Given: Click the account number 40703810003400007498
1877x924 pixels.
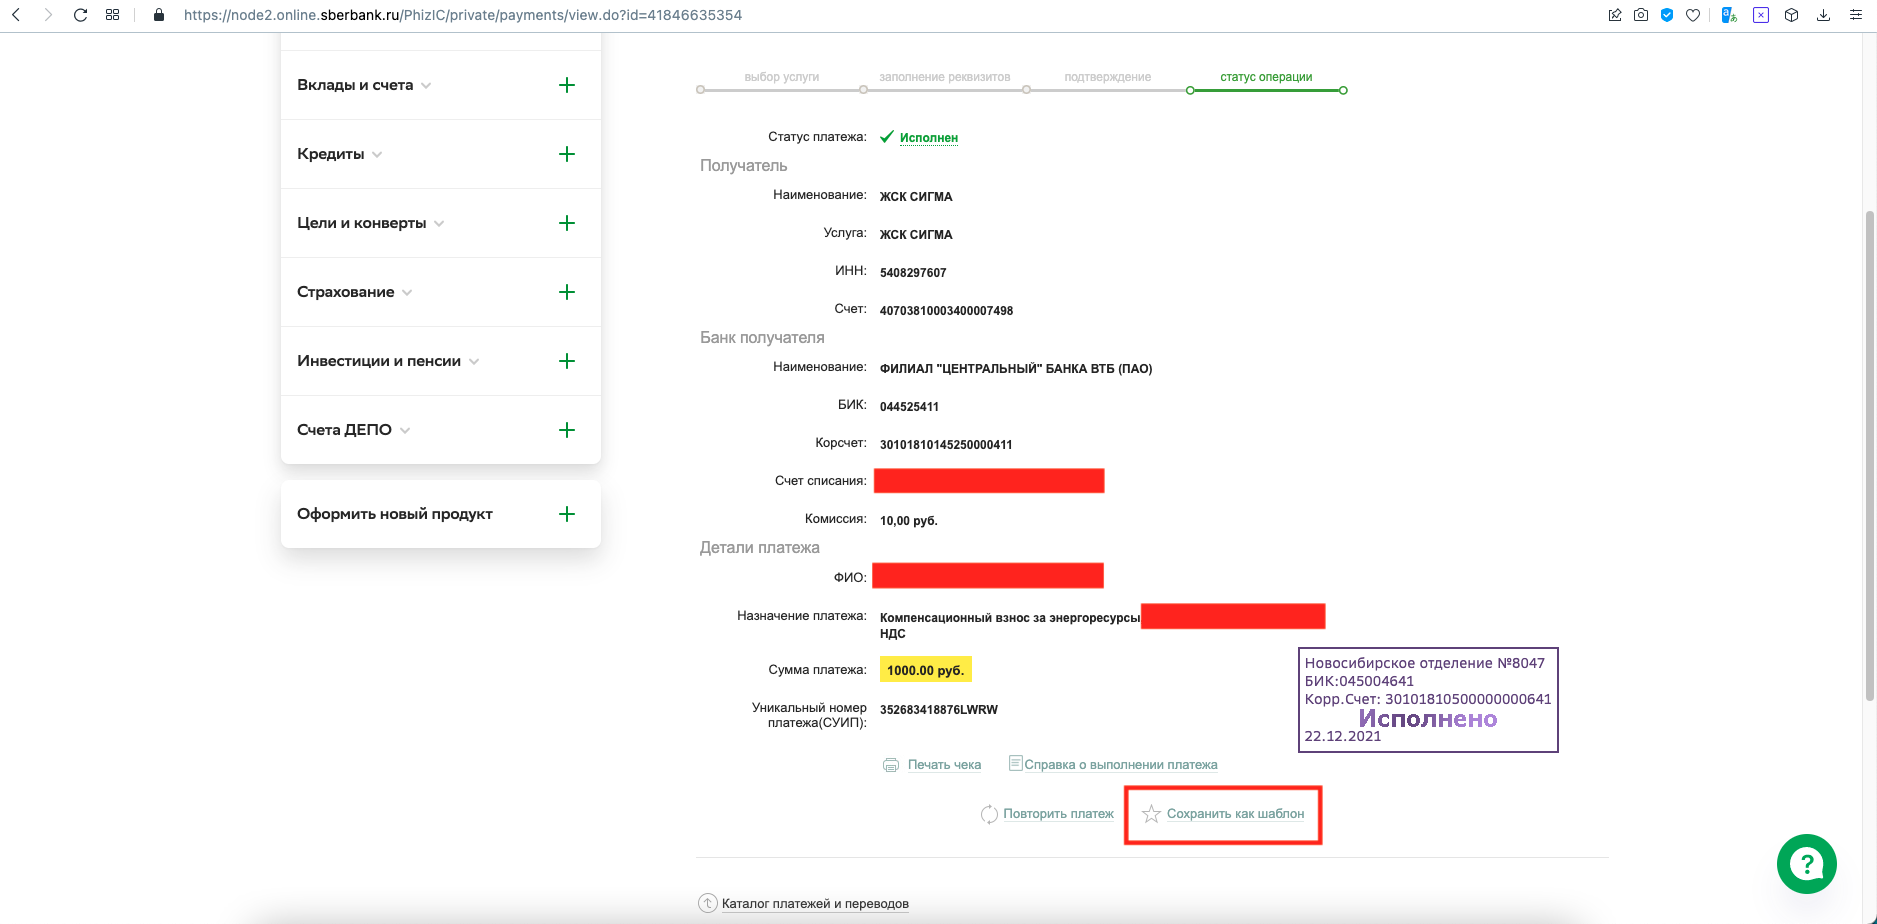Looking at the screenshot, I should (x=946, y=311).
